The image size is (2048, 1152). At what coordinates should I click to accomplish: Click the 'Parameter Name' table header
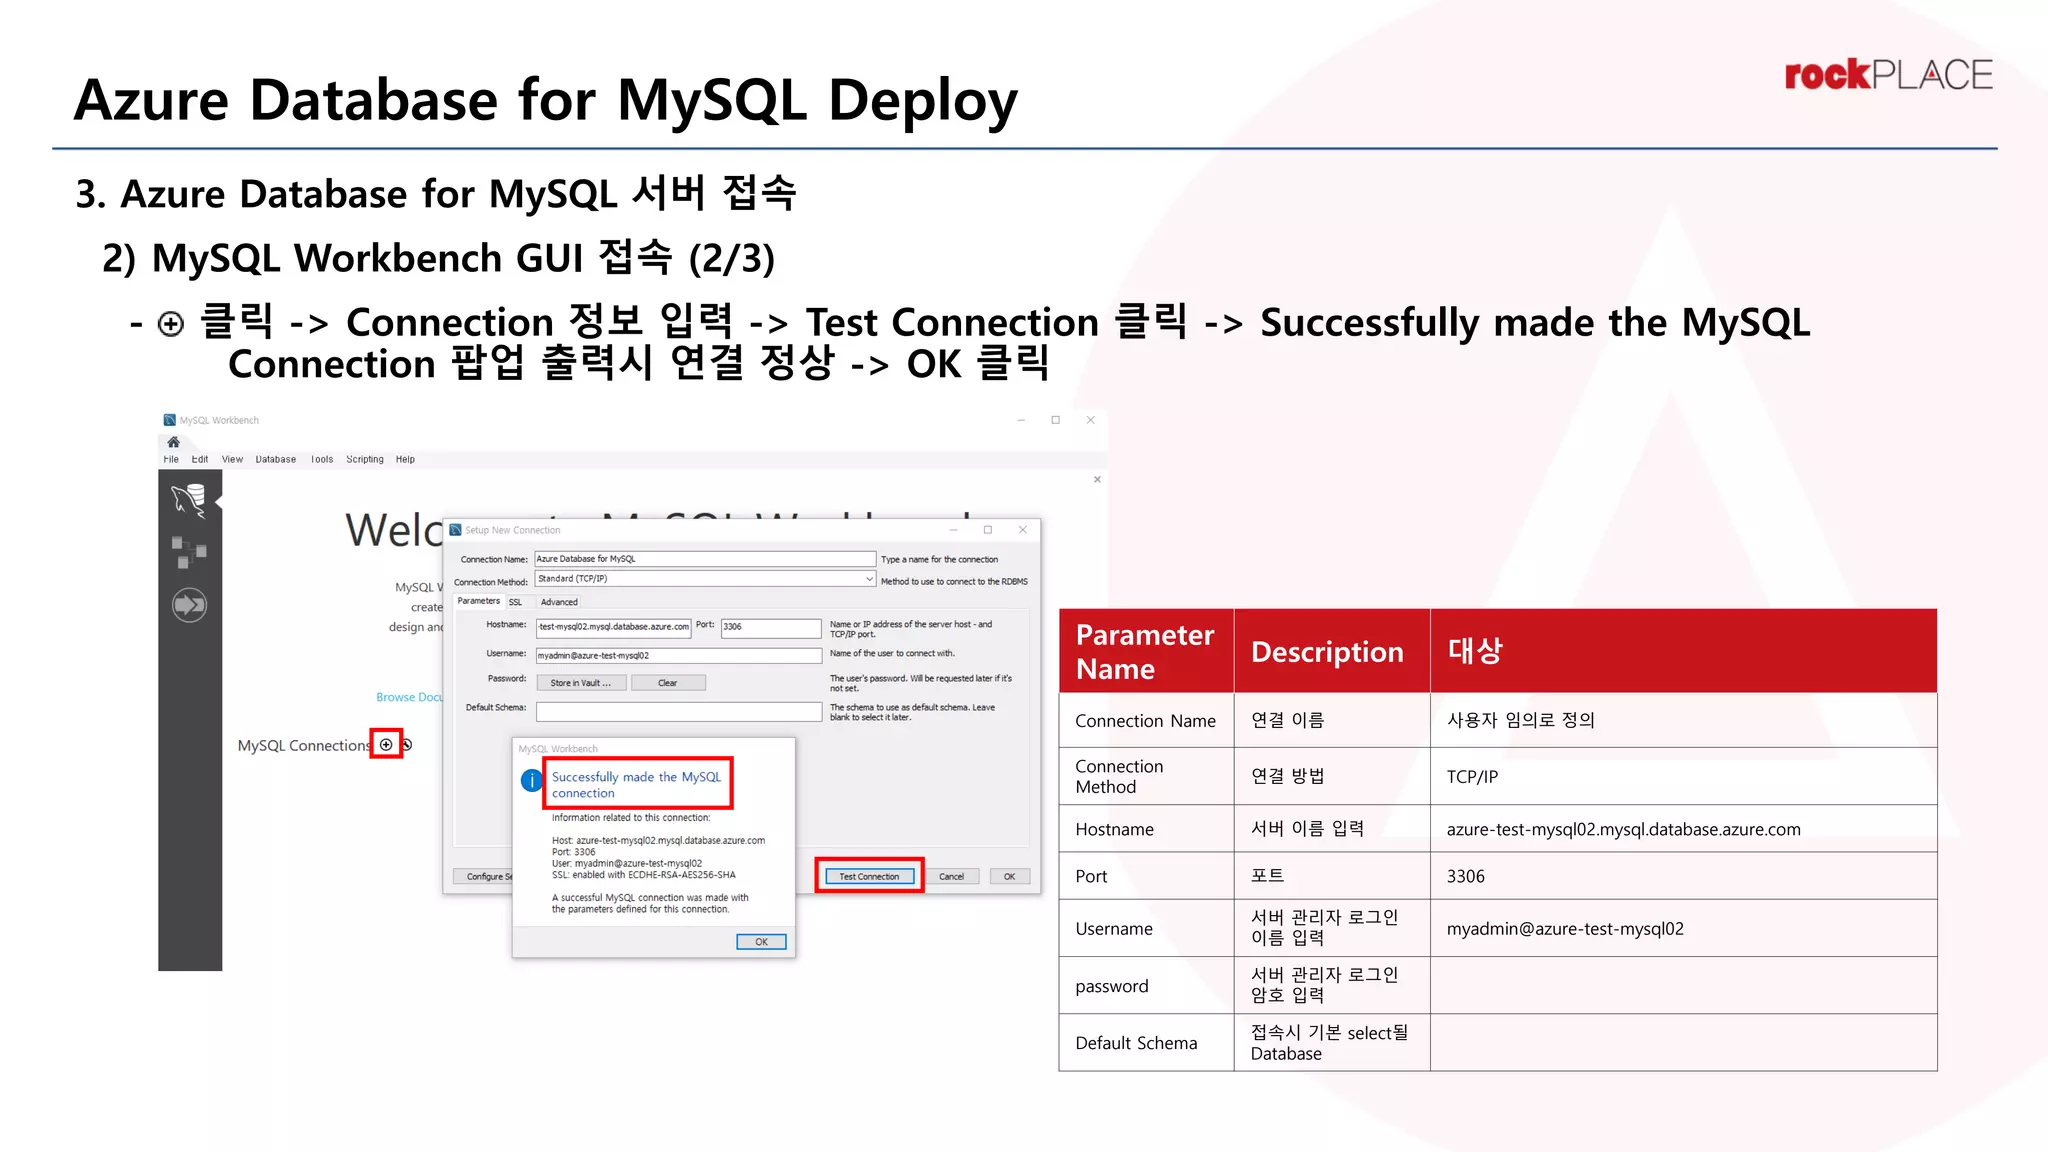tap(1146, 651)
